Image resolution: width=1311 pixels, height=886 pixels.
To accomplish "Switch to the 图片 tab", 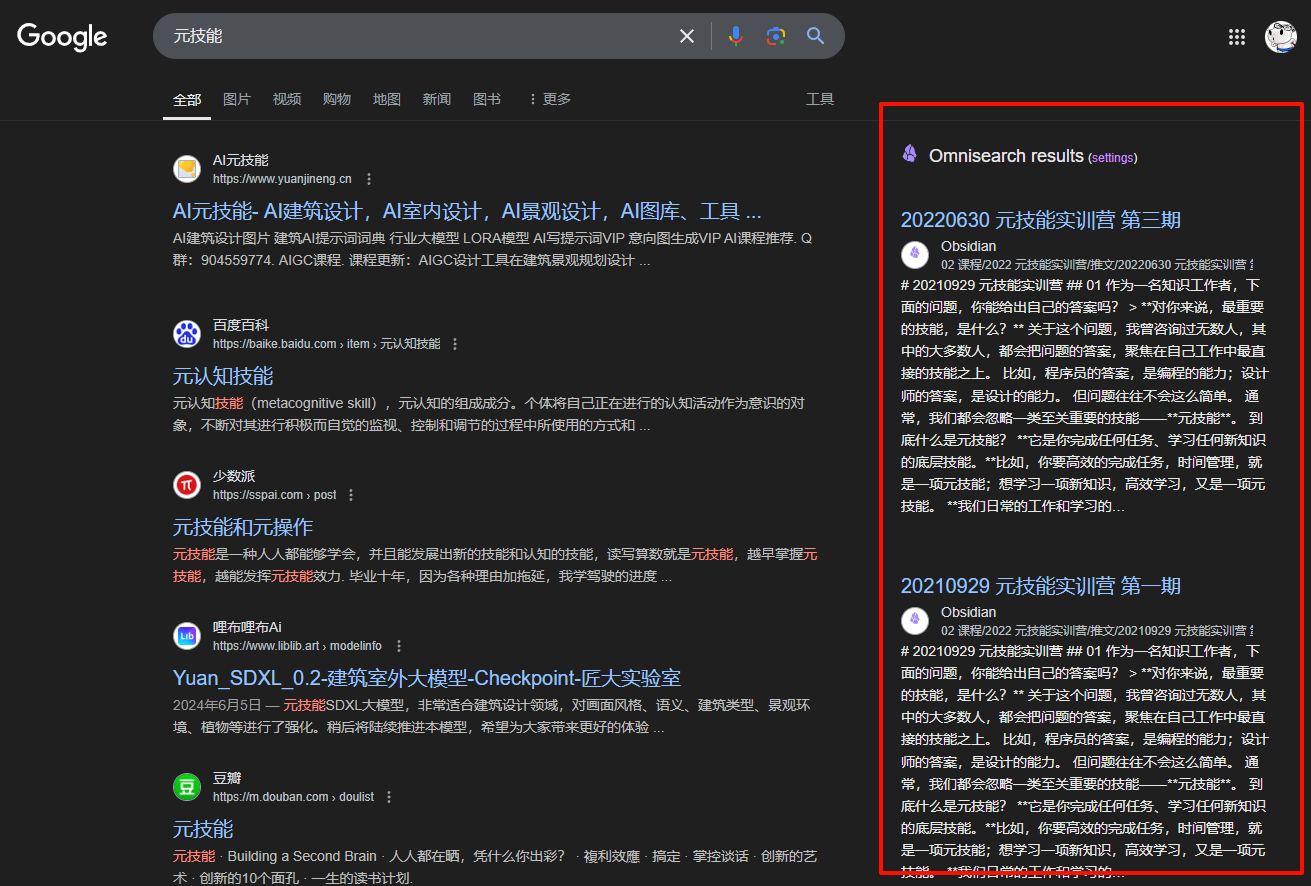I will point(237,99).
